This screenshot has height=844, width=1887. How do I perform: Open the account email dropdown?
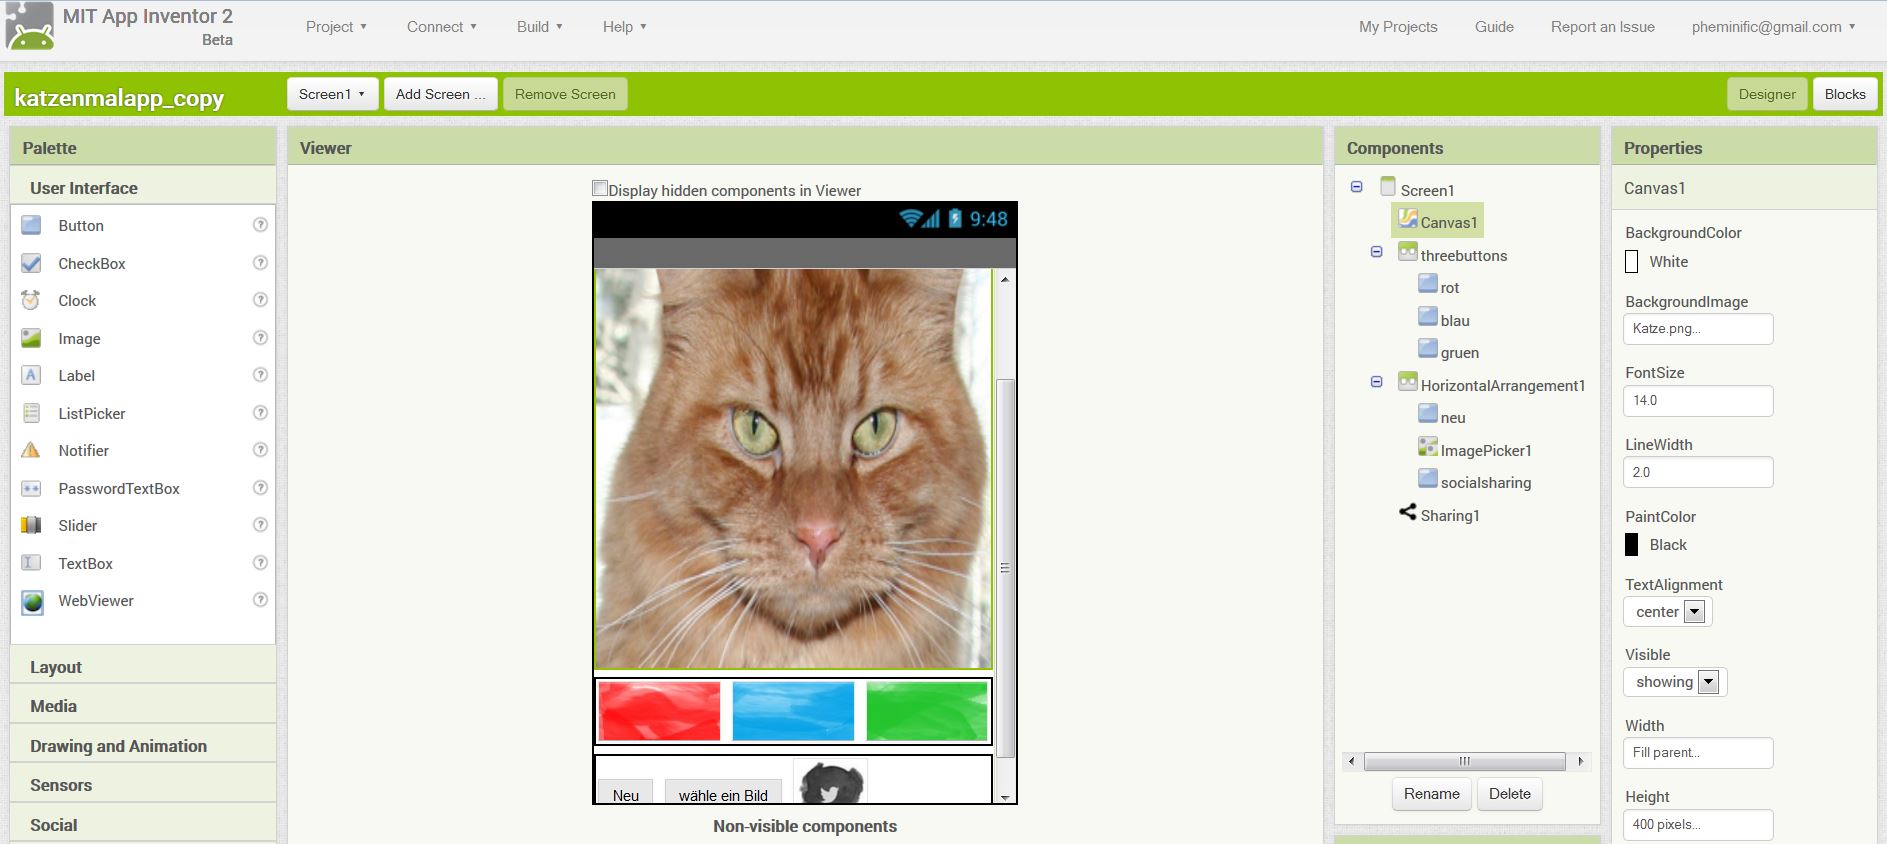coord(1773,27)
